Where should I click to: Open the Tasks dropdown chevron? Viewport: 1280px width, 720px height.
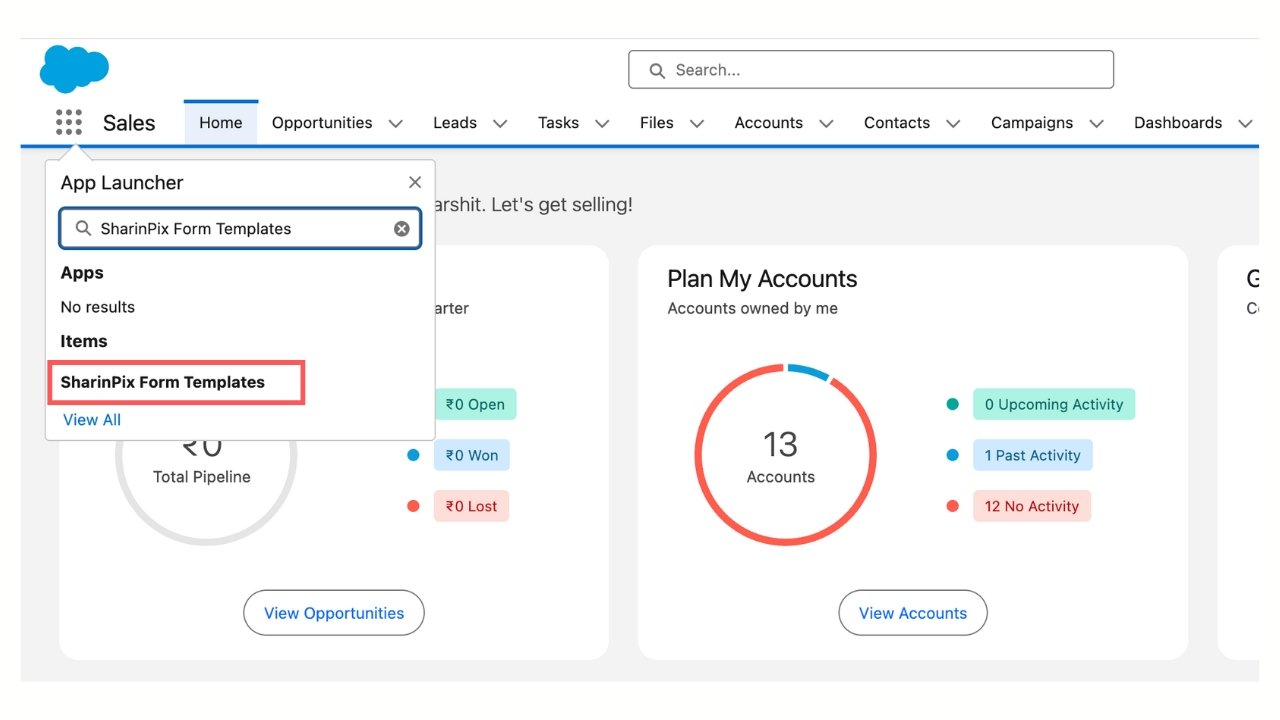pos(602,124)
